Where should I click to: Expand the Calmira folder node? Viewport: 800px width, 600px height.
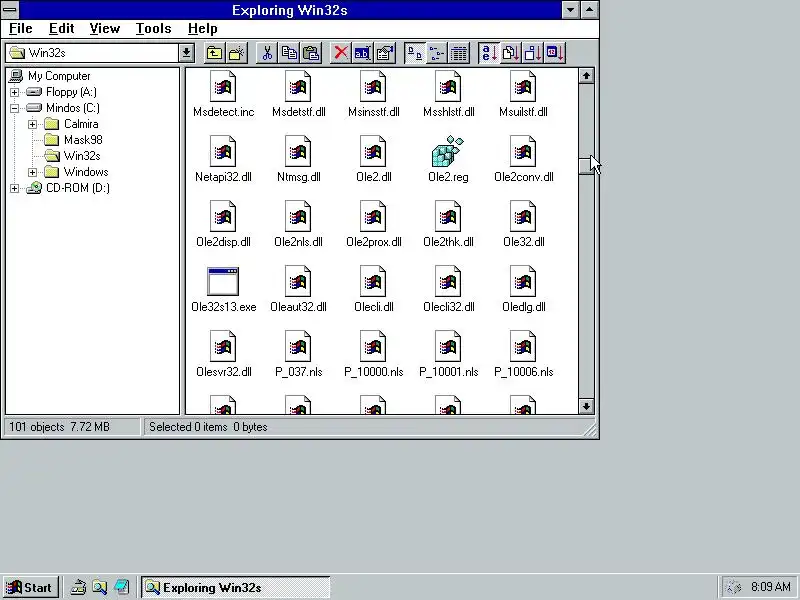33,124
